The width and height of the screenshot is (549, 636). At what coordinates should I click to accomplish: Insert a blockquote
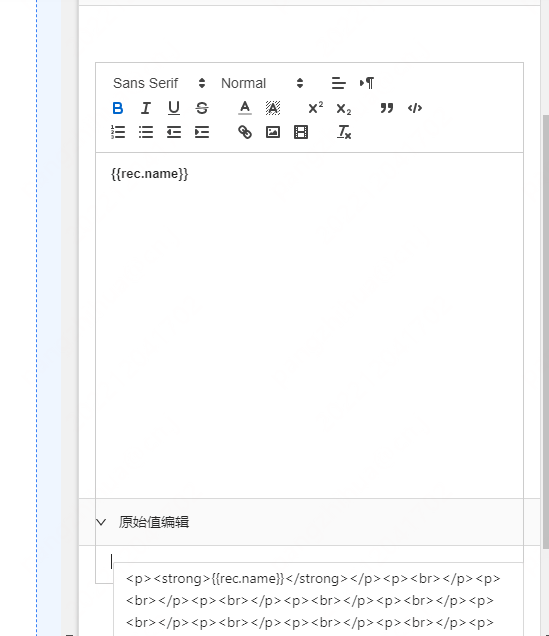pos(386,108)
